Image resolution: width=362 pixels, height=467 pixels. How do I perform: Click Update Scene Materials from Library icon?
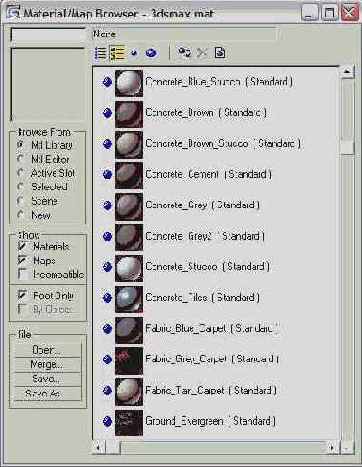pyautogui.click(x=184, y=53)
